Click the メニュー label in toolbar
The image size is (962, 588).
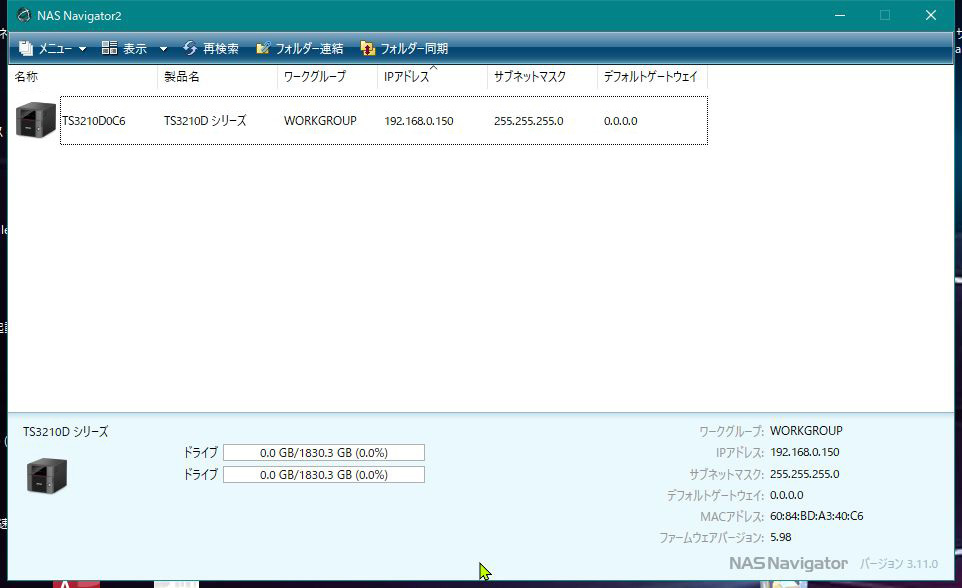pos(55,48)
